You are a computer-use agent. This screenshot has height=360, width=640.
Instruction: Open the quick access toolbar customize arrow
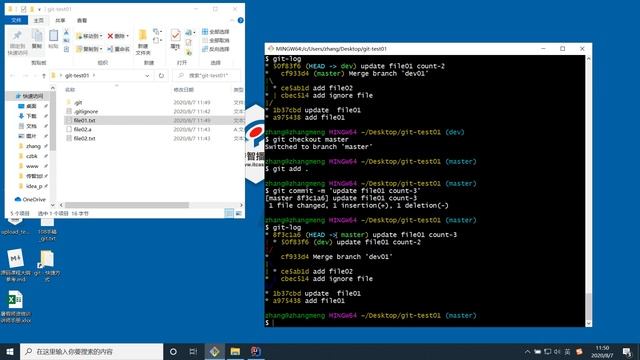click(39, 9)
